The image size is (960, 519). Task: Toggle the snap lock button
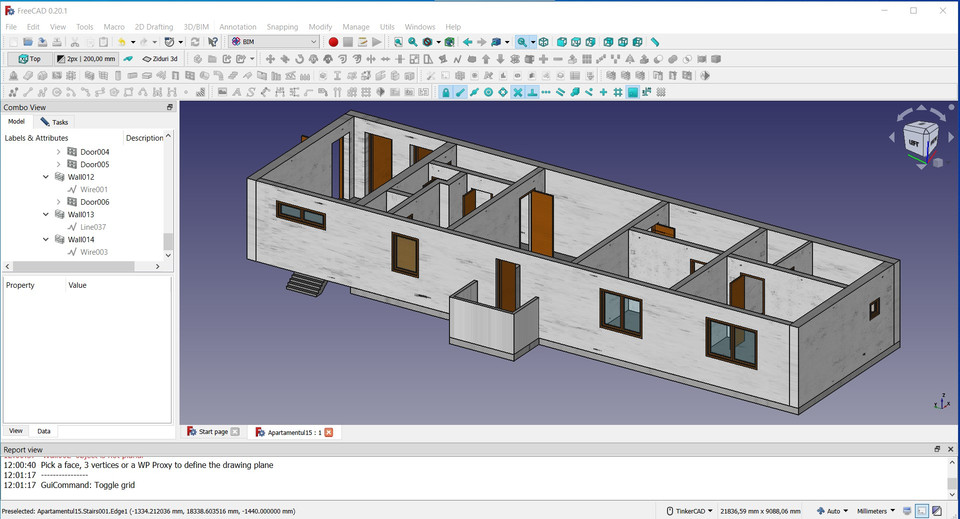click(x=446, y=92)
